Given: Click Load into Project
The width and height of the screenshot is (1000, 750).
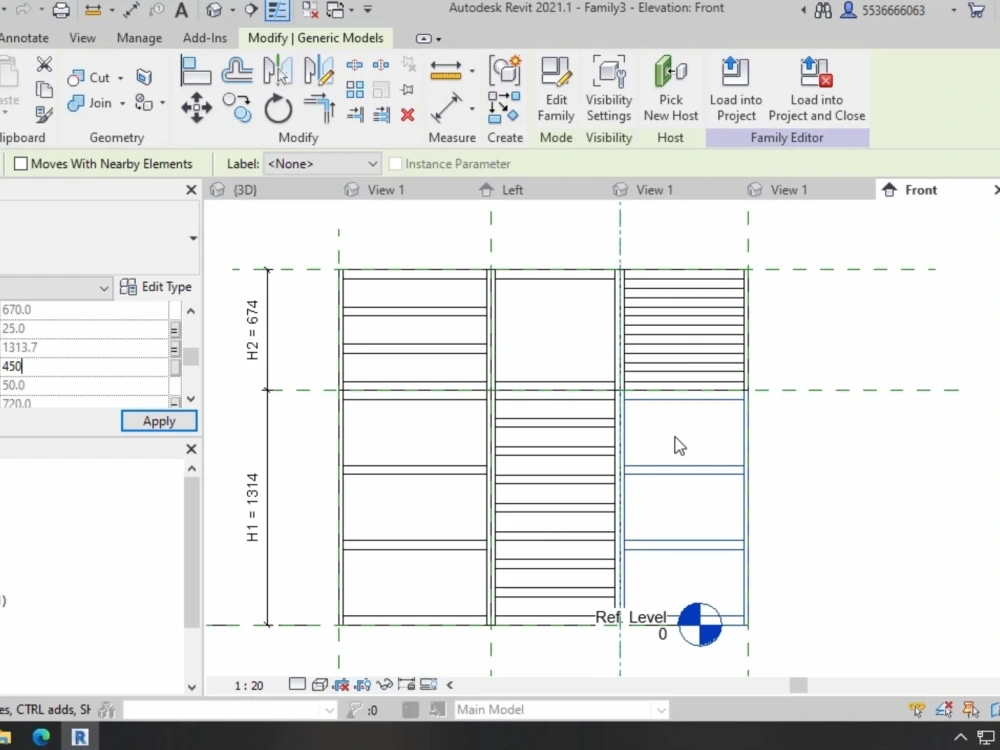Looking at the screenshot, I should click(x=736, y=90).
